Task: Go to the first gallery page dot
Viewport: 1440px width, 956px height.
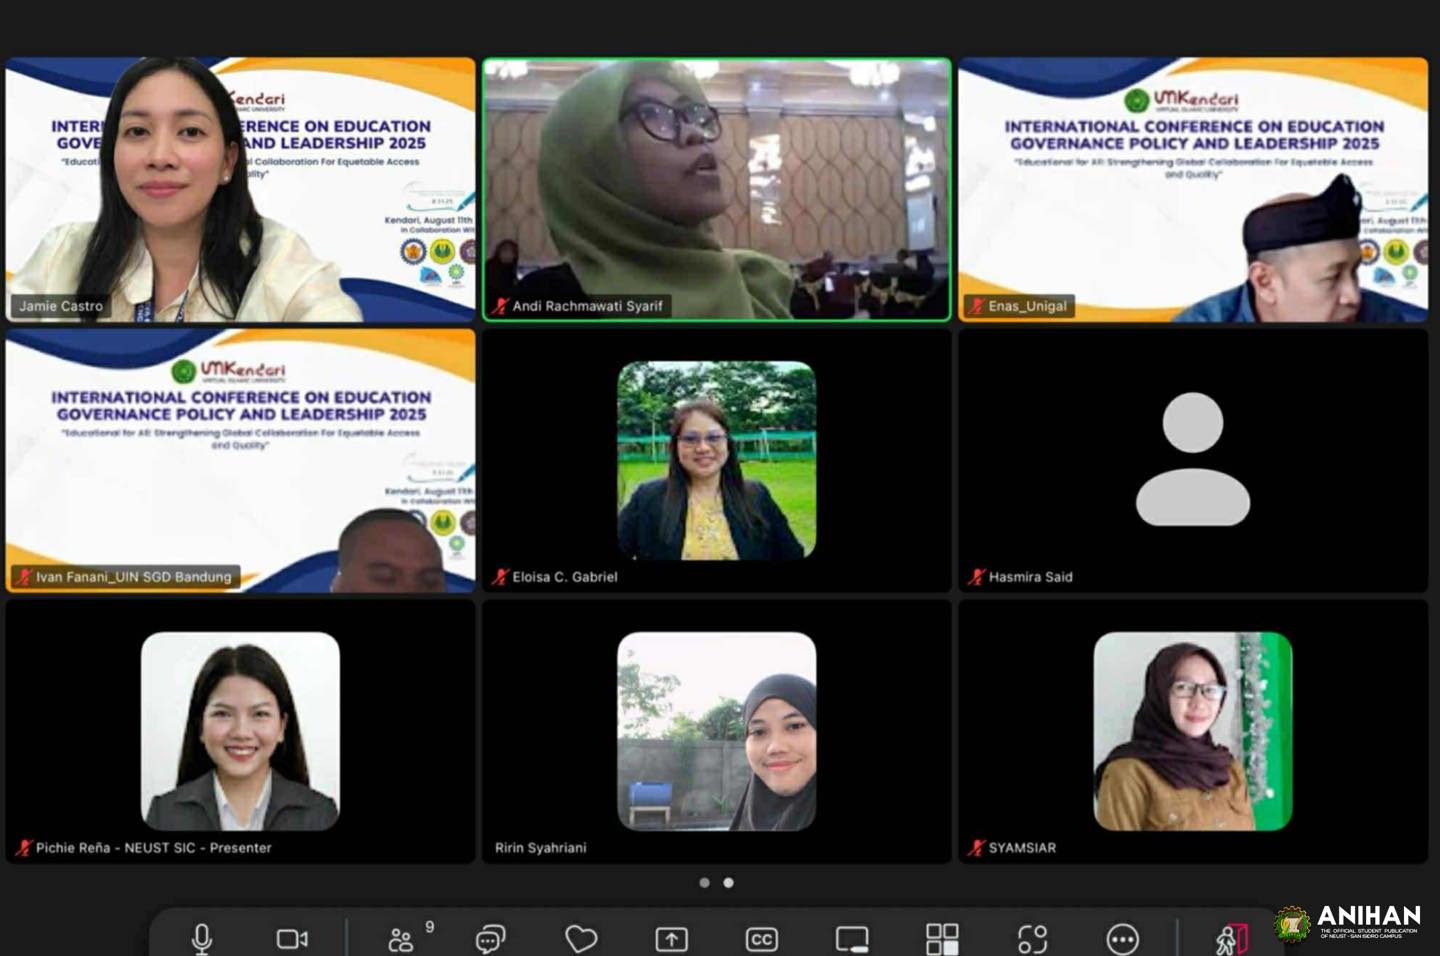Action: point(705,882)
